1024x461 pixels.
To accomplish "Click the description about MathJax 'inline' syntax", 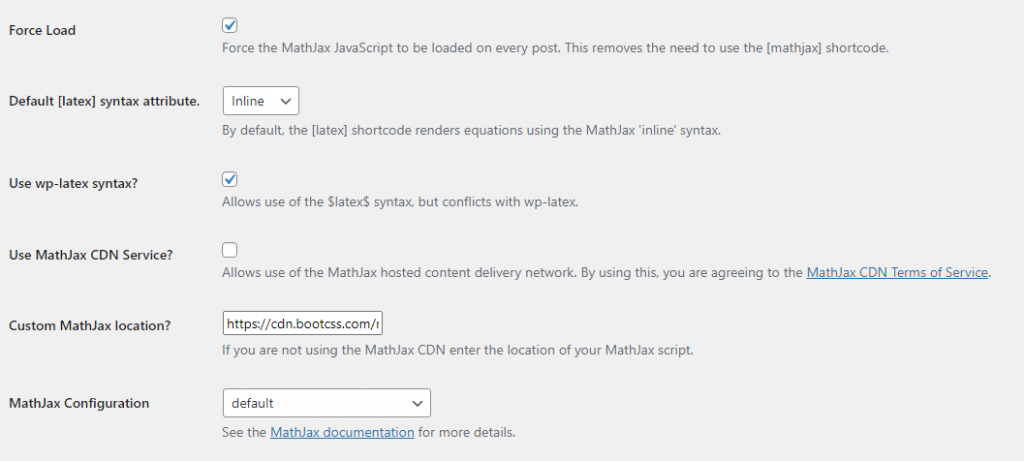I will [470, 129].
